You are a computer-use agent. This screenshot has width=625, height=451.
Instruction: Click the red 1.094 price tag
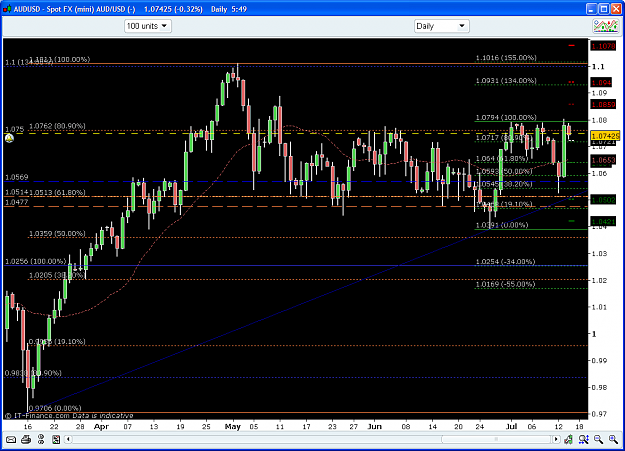[601, 83]
